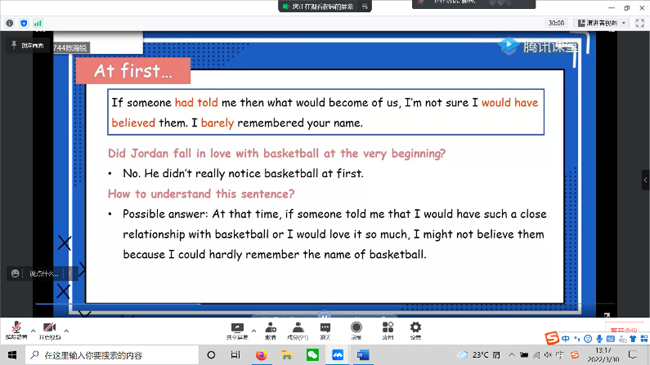Image resolution: width=650 pixels, height=365 pixels.
Task: Turn on the video camera
Action: [50, 330]
